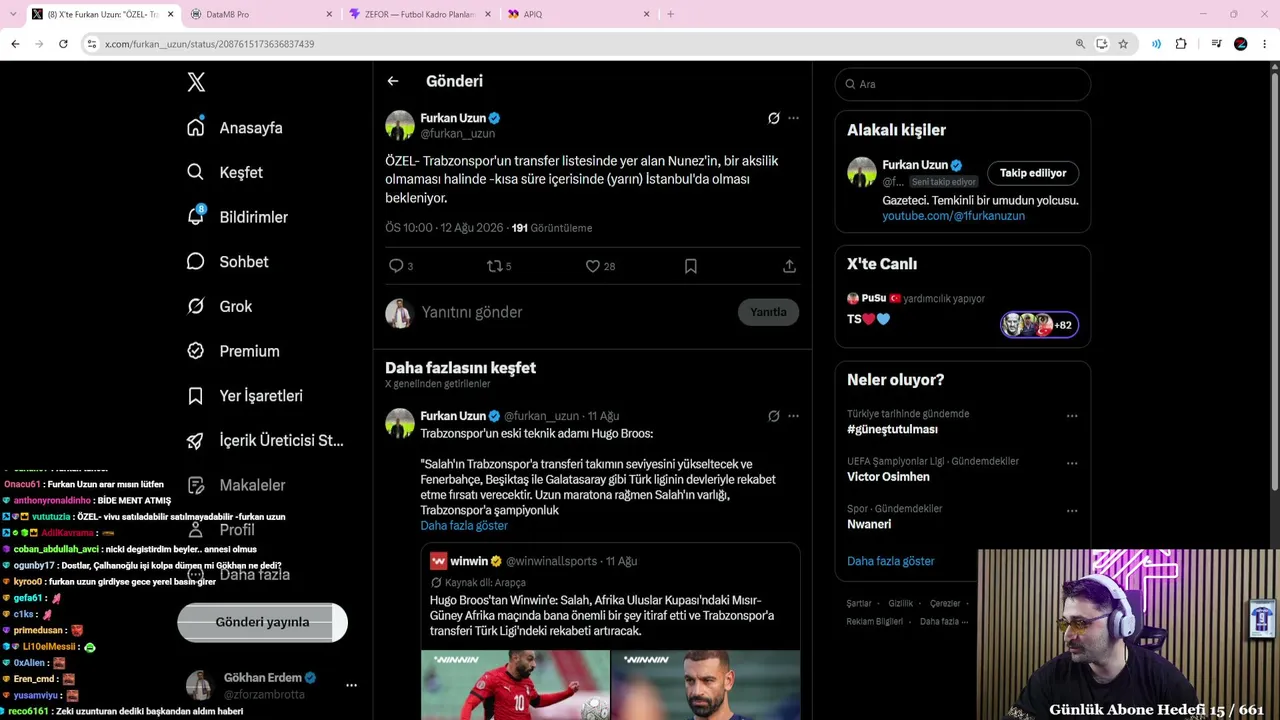Repost the post with 5 reposts
This screenshot has height=720, width=1280.
point(498,266)
